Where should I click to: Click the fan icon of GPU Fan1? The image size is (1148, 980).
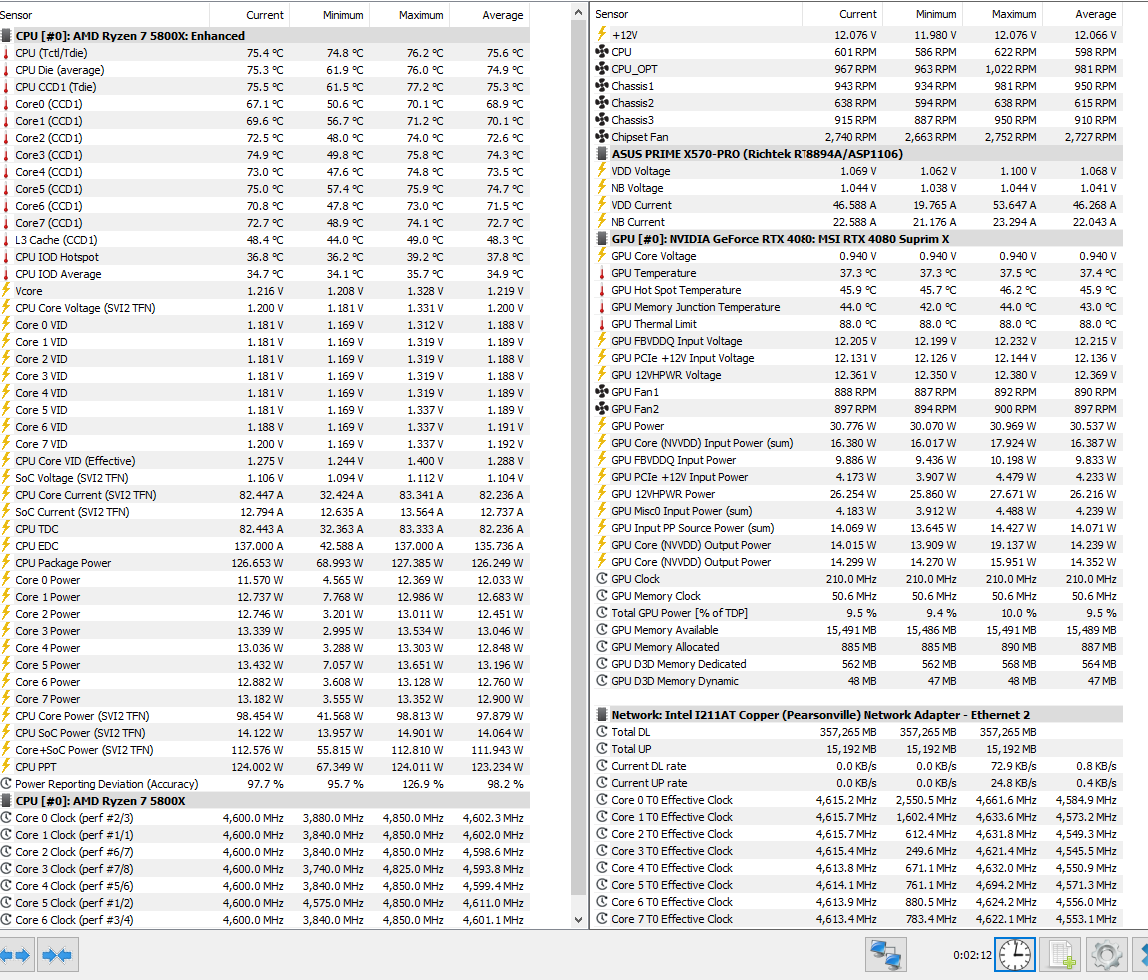(x=602, y=392)
